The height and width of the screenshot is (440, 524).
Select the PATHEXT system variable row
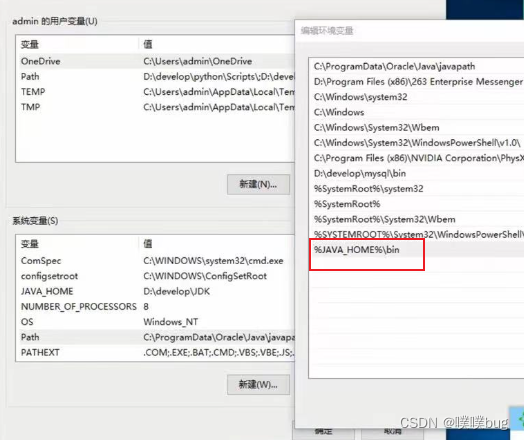(x=156, y=353)
